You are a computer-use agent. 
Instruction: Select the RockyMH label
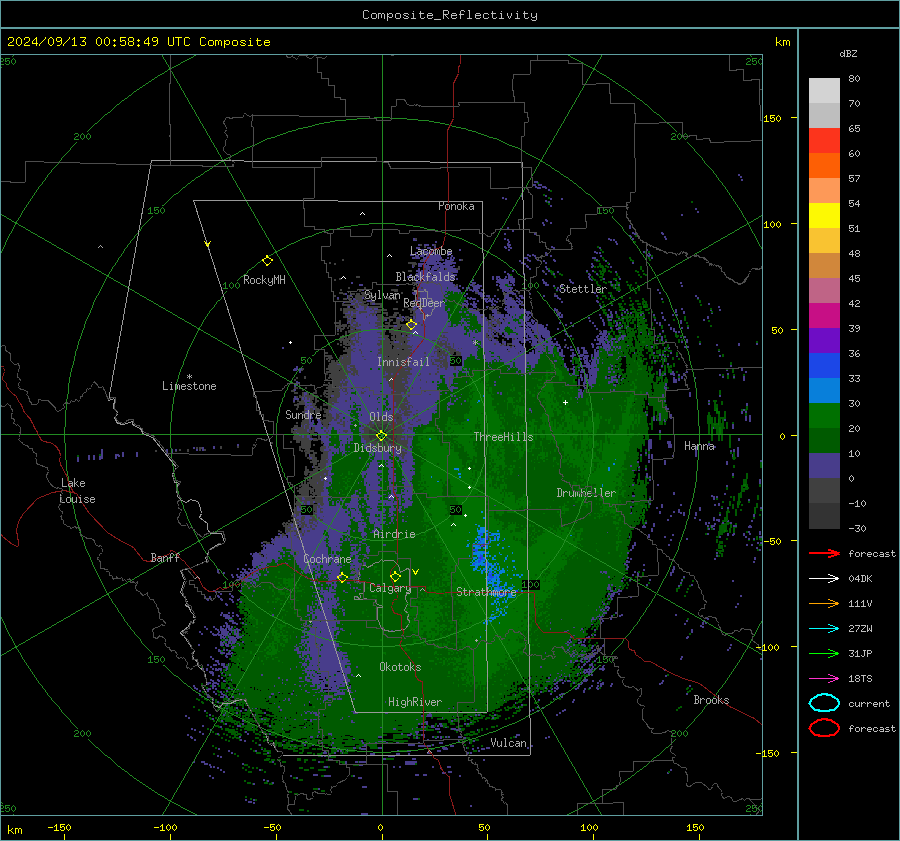(x=264, y=280)
